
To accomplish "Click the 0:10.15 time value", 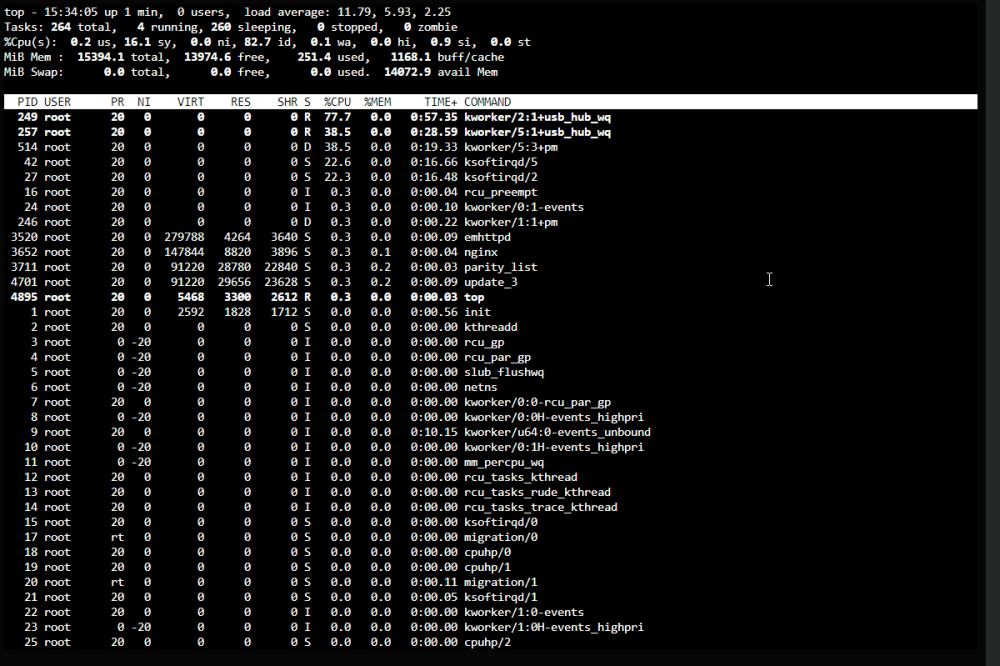I will (x=434, y=432).
